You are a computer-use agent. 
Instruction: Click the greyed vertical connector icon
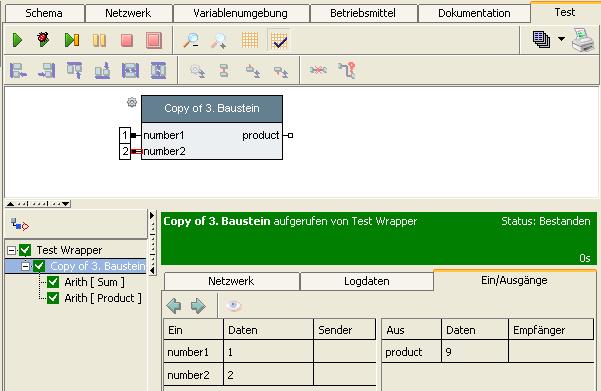tap(224, 71)
